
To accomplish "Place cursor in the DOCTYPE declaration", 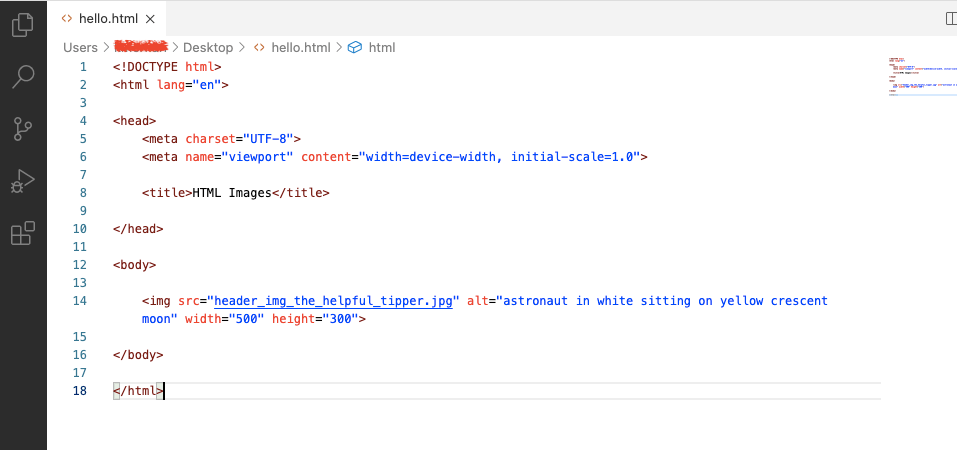I will pyautogui.click(x=167, y=67).
